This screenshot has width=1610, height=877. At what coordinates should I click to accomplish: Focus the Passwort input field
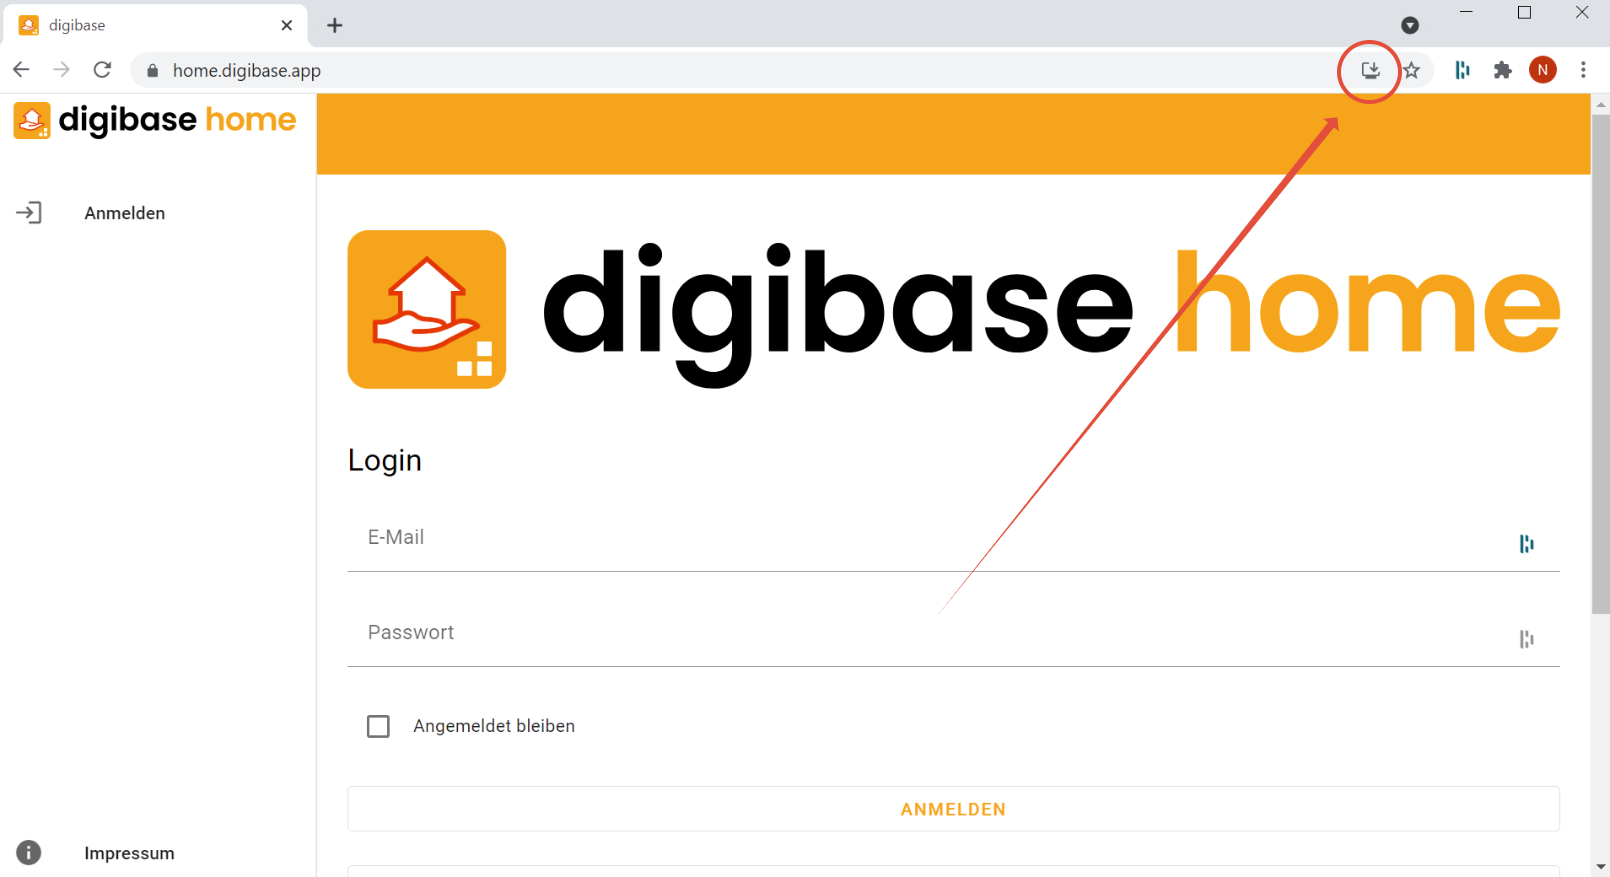[953, 633]
